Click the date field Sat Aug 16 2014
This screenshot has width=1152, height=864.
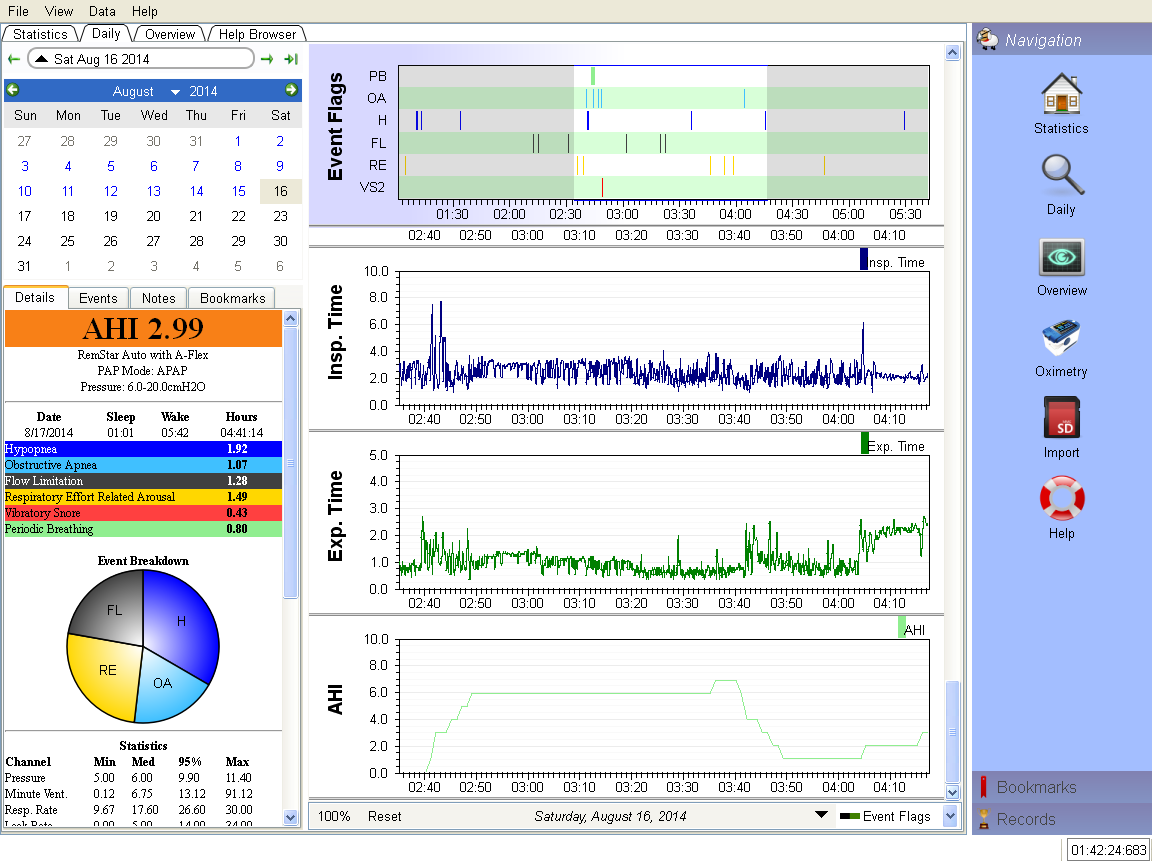pyautogui.click(x=141, y=59)
